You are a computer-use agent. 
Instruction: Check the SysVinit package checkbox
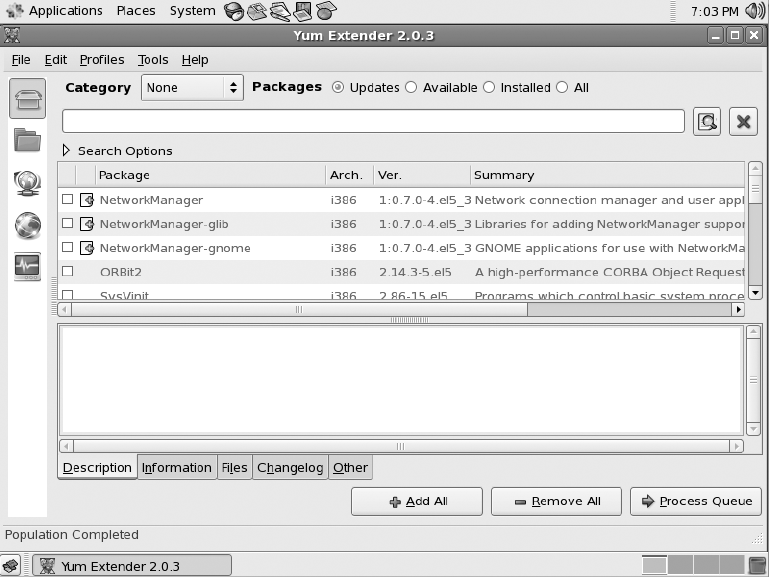click(x=68, y=295)
